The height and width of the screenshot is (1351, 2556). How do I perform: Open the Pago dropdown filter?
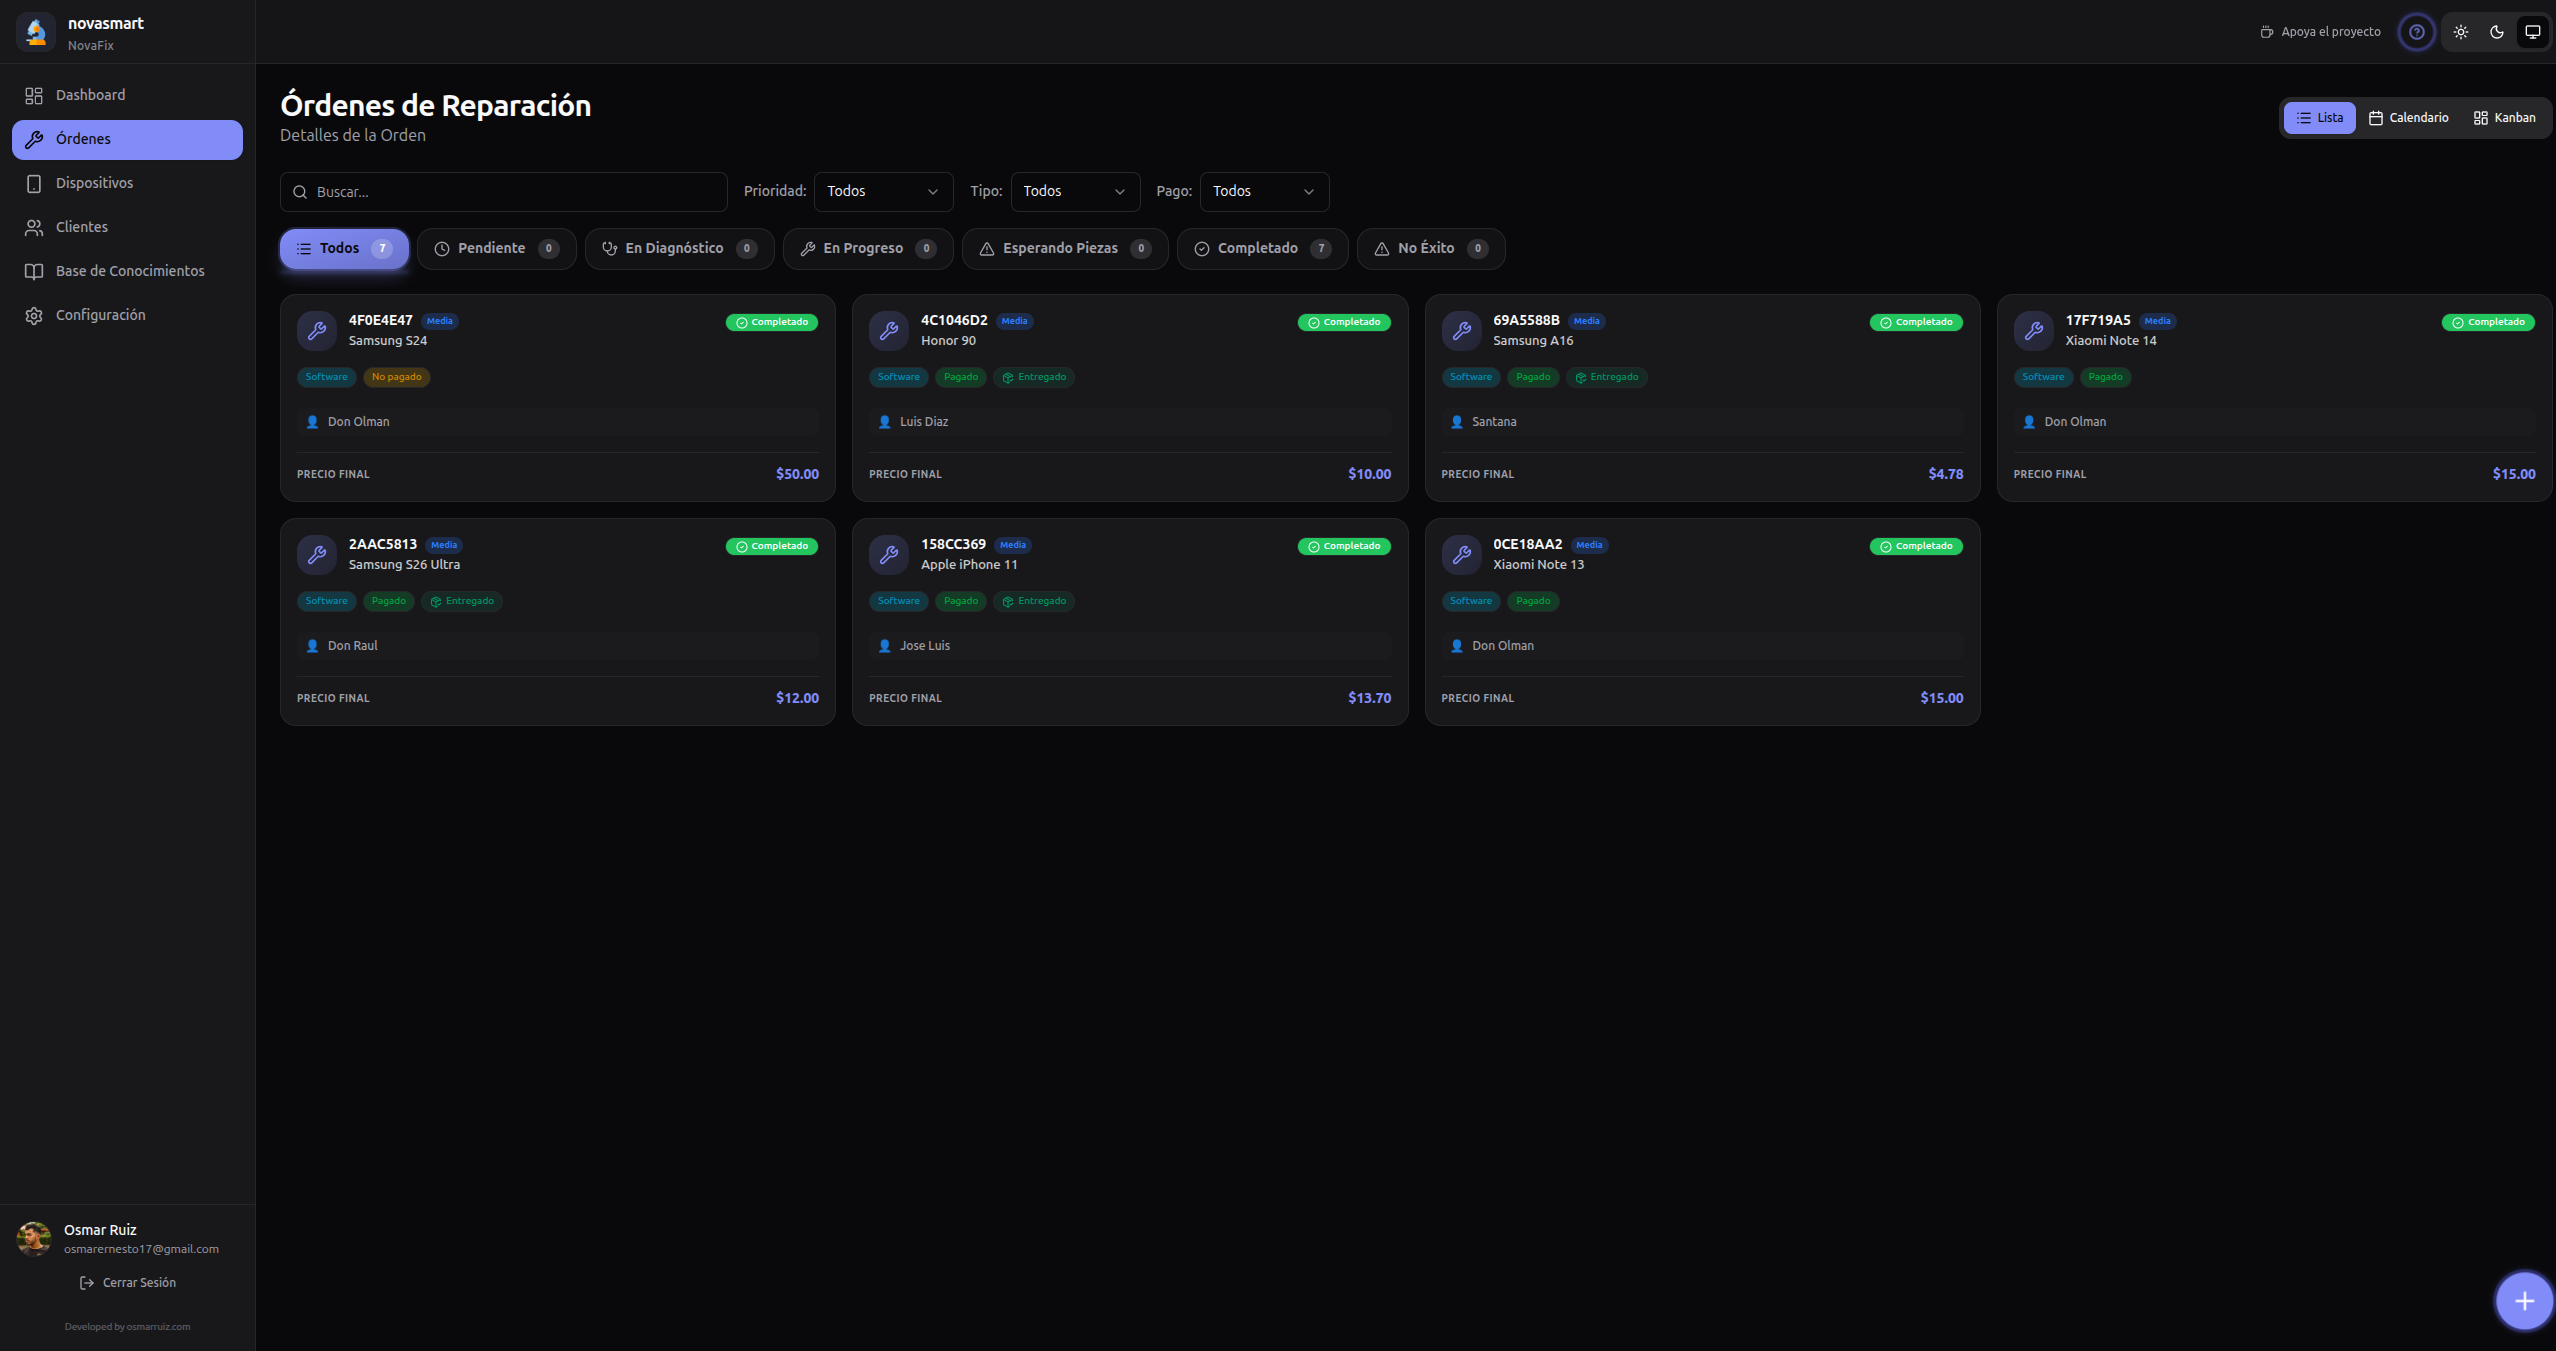click(1264, 191)
